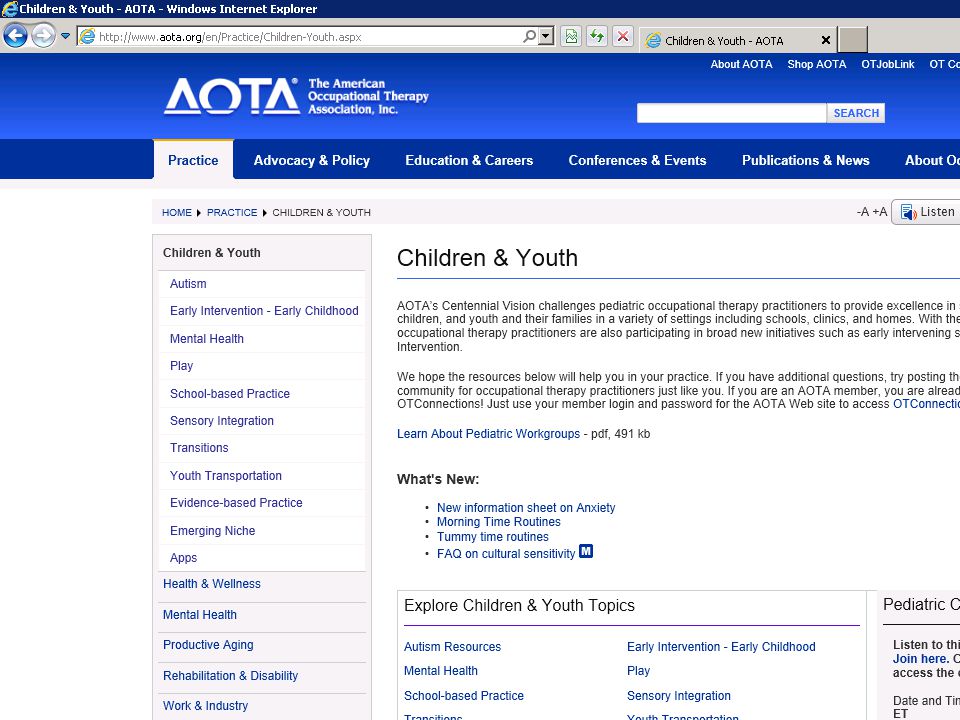Viewport: 960px width, 720px height.
Task: Open the About AOTA top link
Action: pyautogui.click(x=741, y=64)
